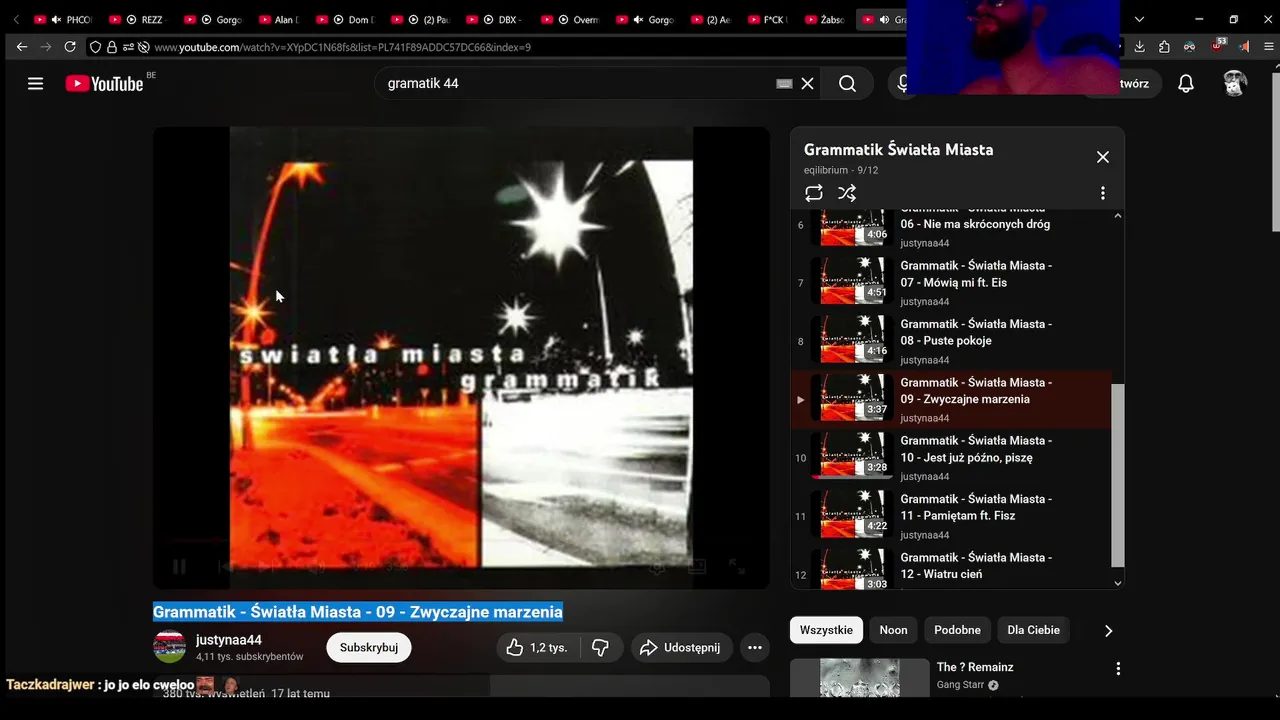Open the on-screen keyboard icon in search box
The width and height of the screenshot is (1280, 720).
[x=784, y=84]
